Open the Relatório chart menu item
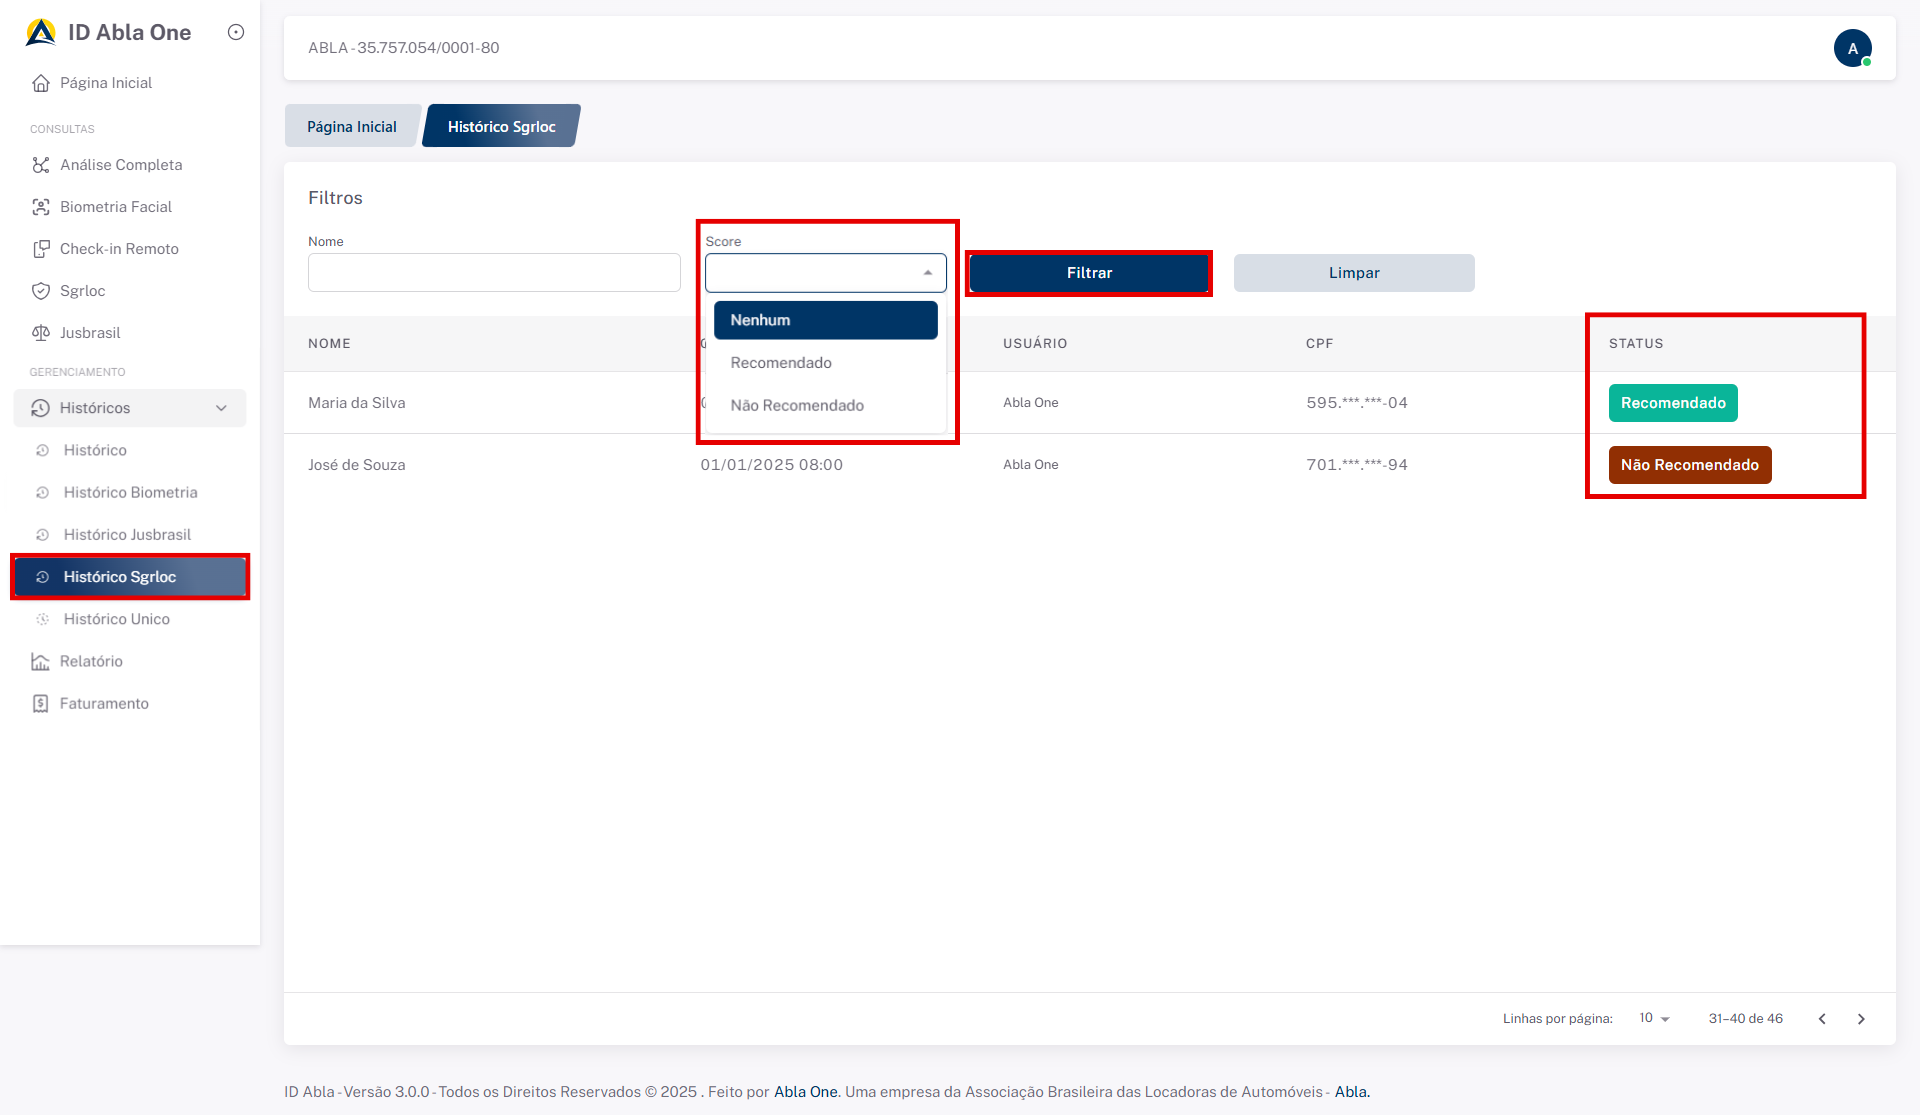 pos(90,661)
